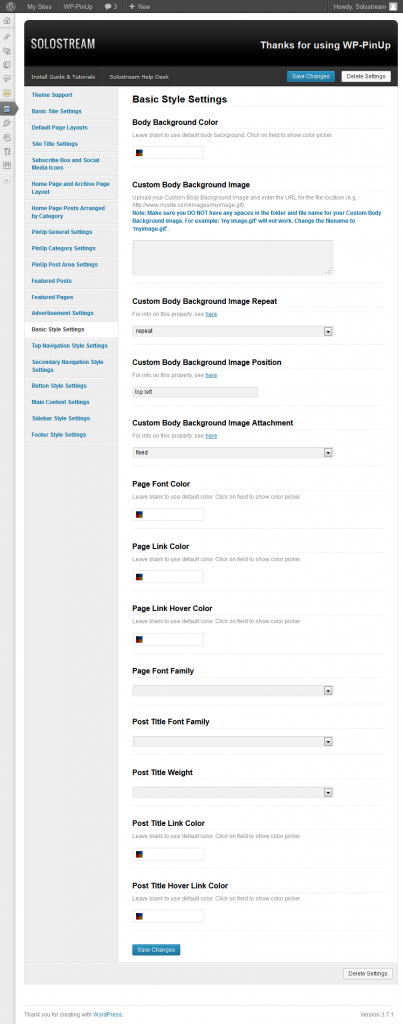
Task: Click Install Guide & Tutorials link
Action: tap(63, 76)
